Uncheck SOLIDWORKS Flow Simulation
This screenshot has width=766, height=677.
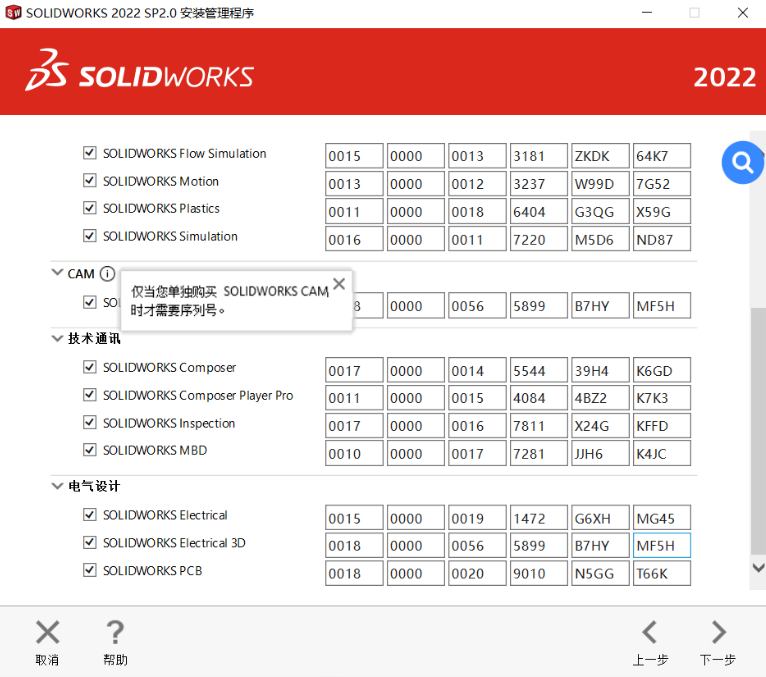pyautogui.click(x=89, y=153)
